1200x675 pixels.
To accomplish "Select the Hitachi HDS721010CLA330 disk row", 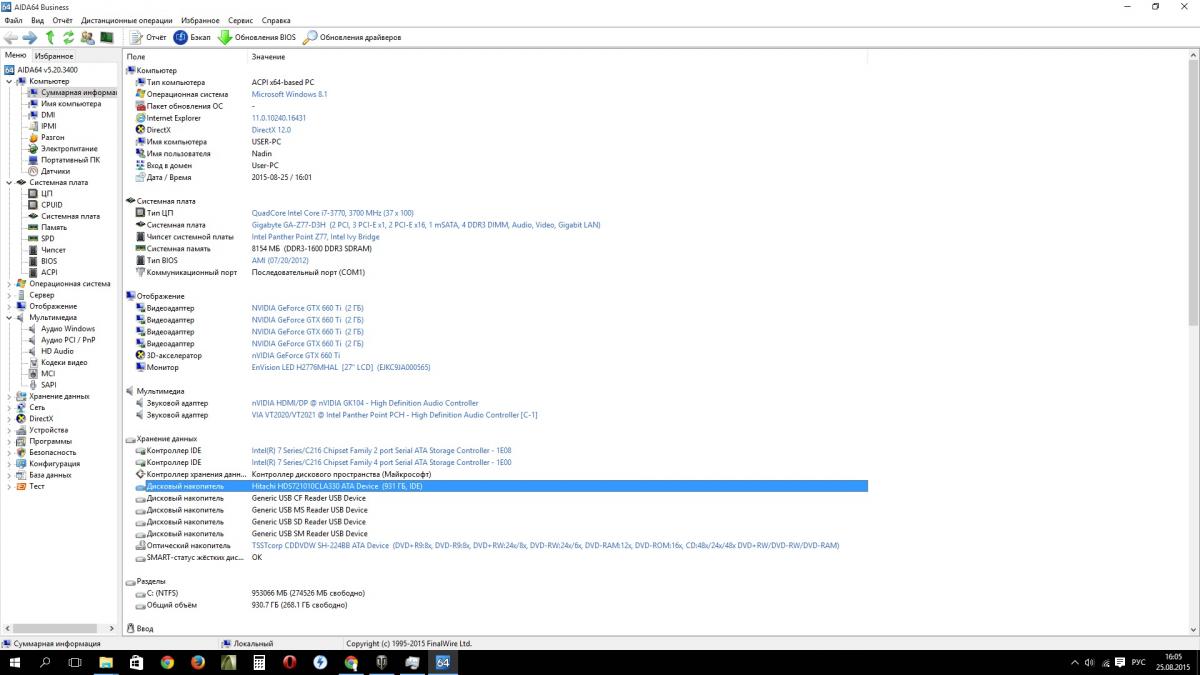I will pos(500,486).
